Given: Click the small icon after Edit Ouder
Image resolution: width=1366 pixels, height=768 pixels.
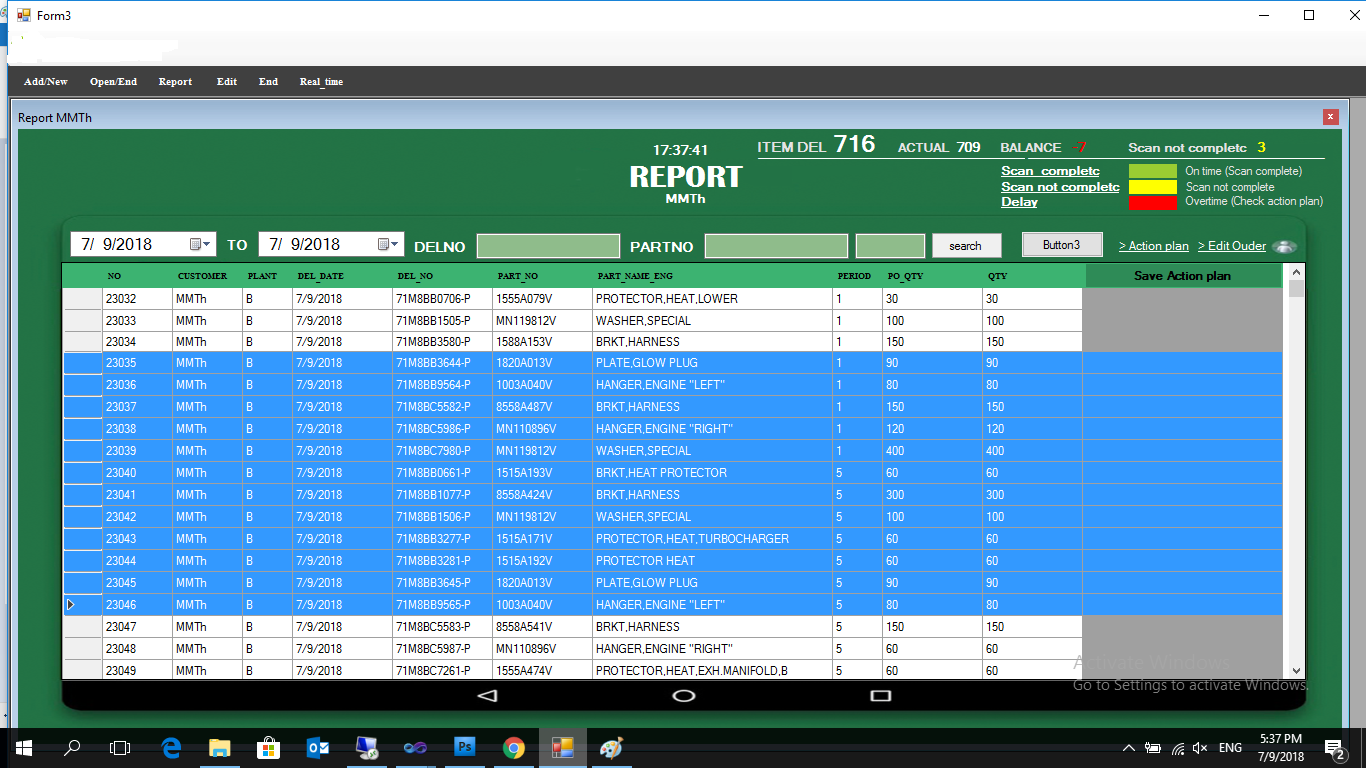Looking at the screenshot, I should coord(1285,247).
